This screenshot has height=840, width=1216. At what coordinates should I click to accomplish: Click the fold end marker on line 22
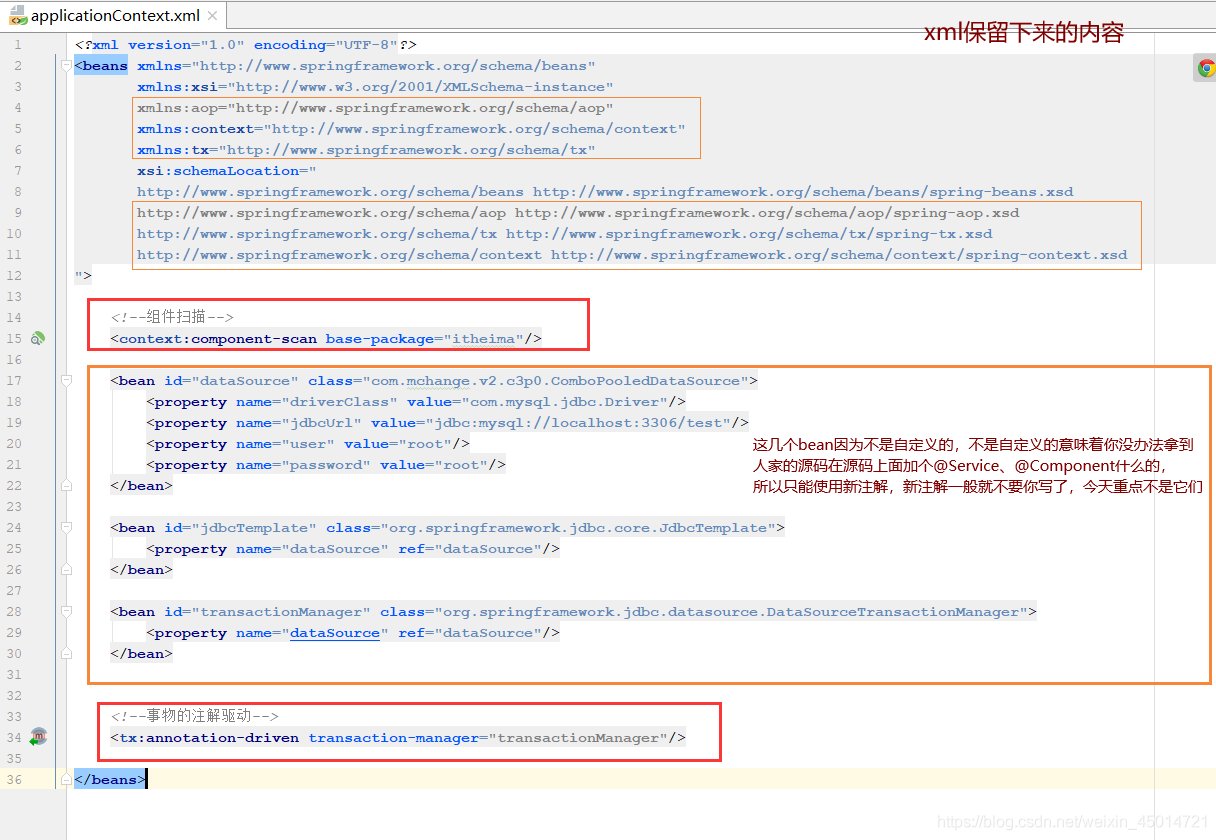coord(66,486)
